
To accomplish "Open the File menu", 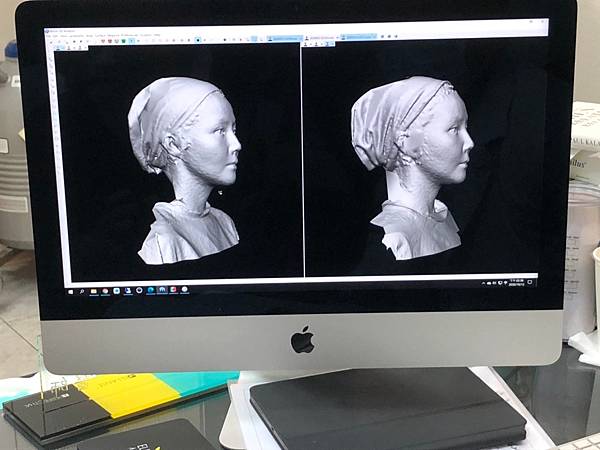I will click(48, 36).
